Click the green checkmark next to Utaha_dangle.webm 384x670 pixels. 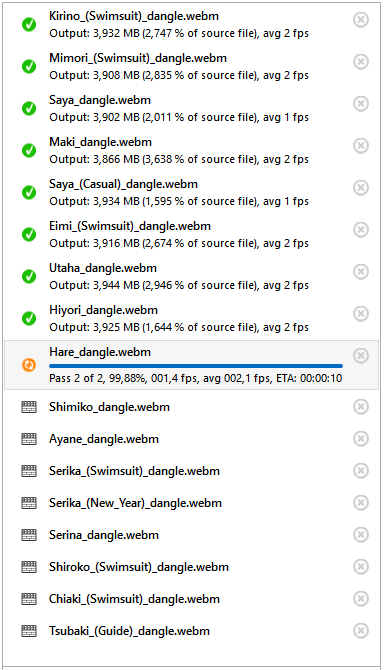[x=29, y=276]
